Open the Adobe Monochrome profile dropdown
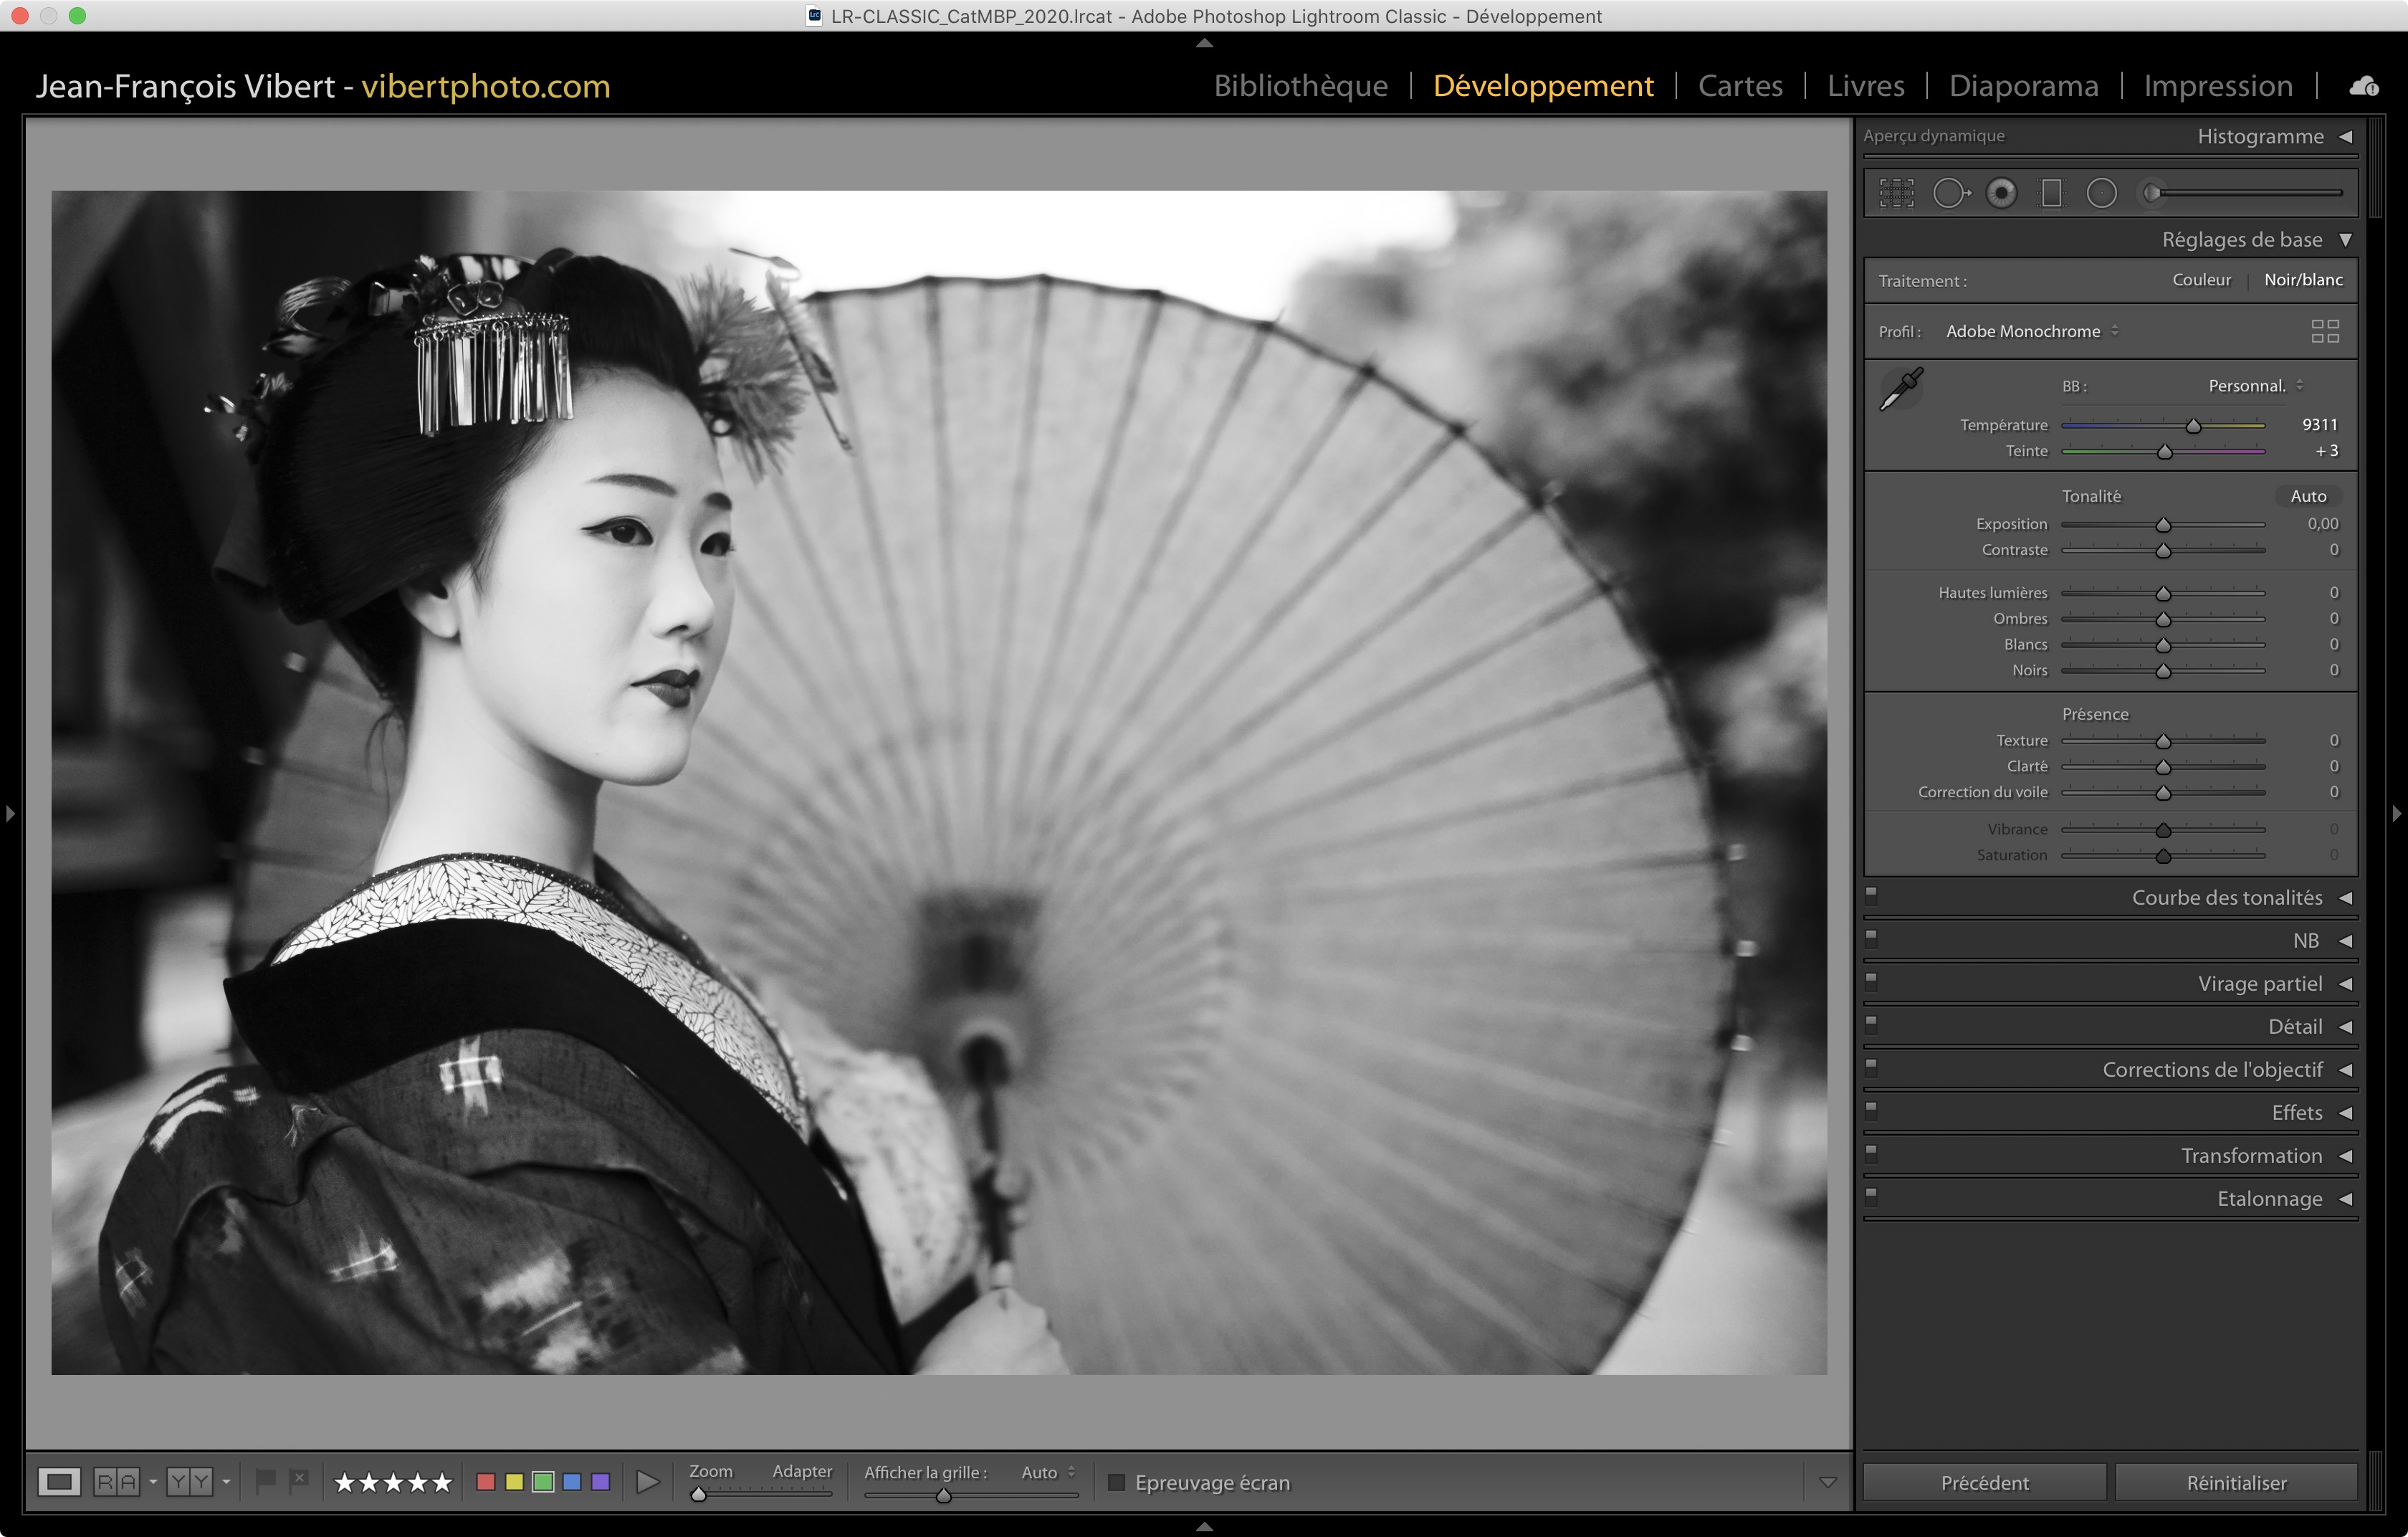The width and height of the screenshot is (2408, 1537). pyautogui.click(x=2031, y=331)
